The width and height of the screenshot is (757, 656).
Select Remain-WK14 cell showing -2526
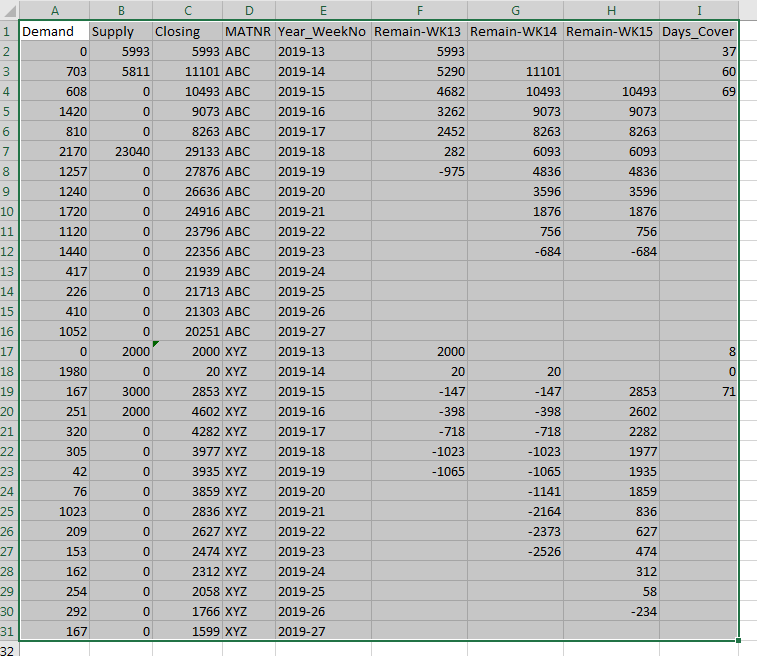(515, 551)
